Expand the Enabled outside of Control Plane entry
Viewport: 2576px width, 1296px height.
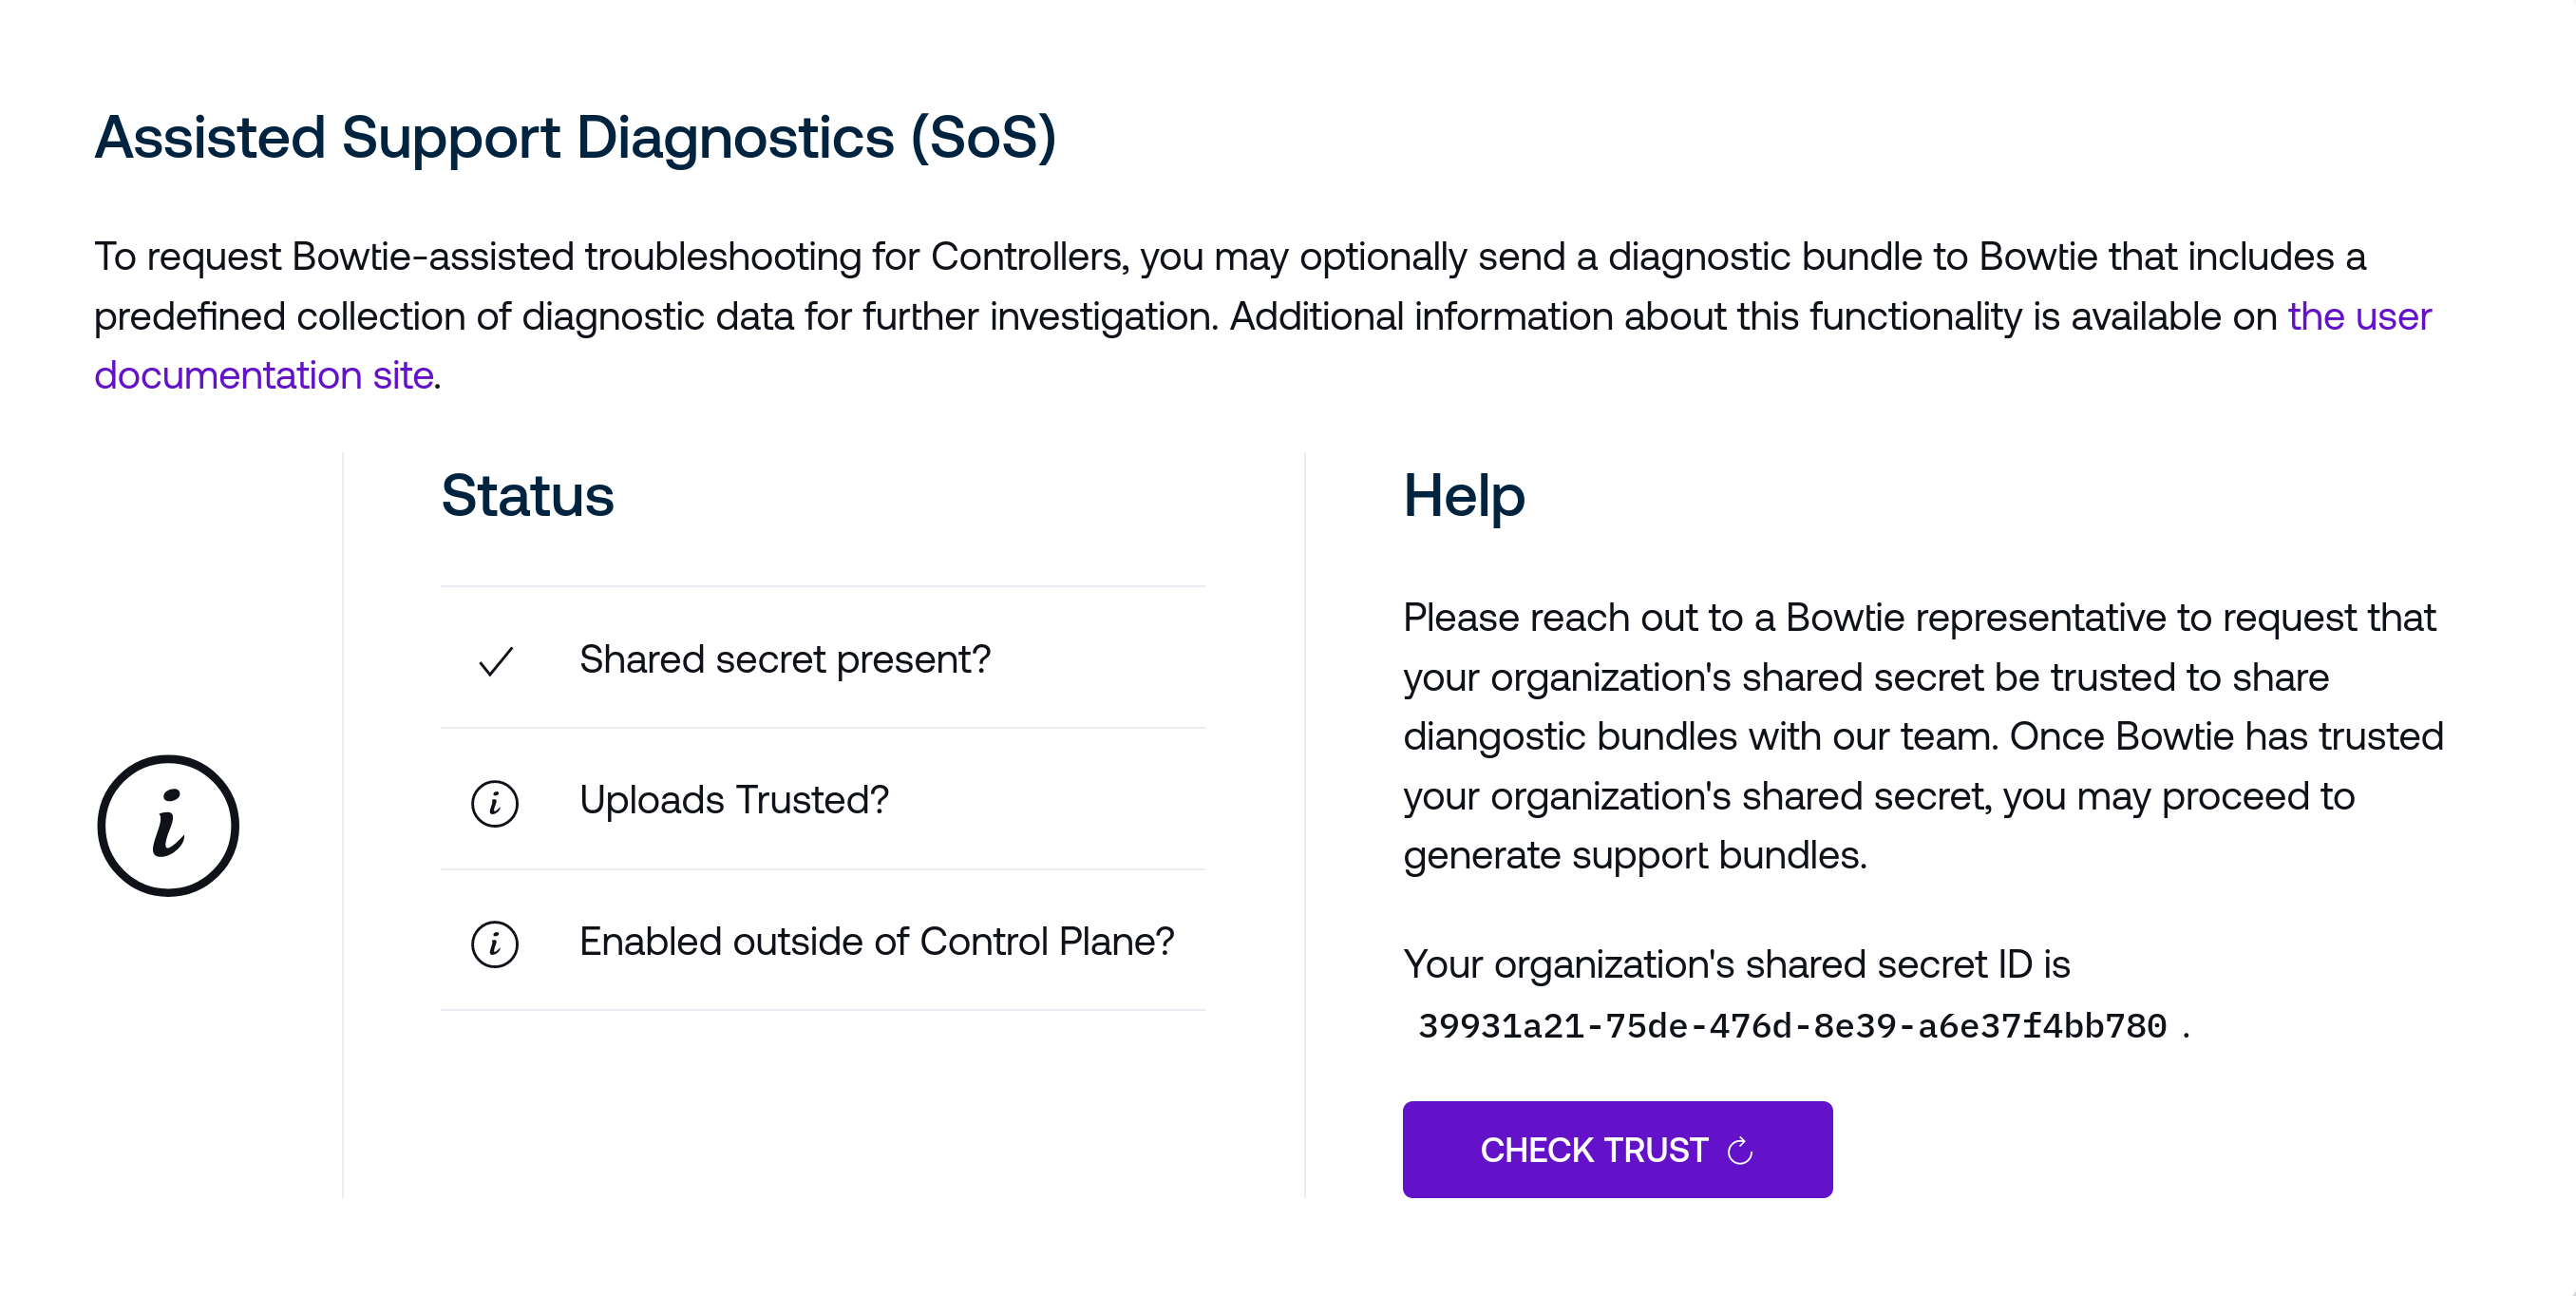(x=878, y=941)
